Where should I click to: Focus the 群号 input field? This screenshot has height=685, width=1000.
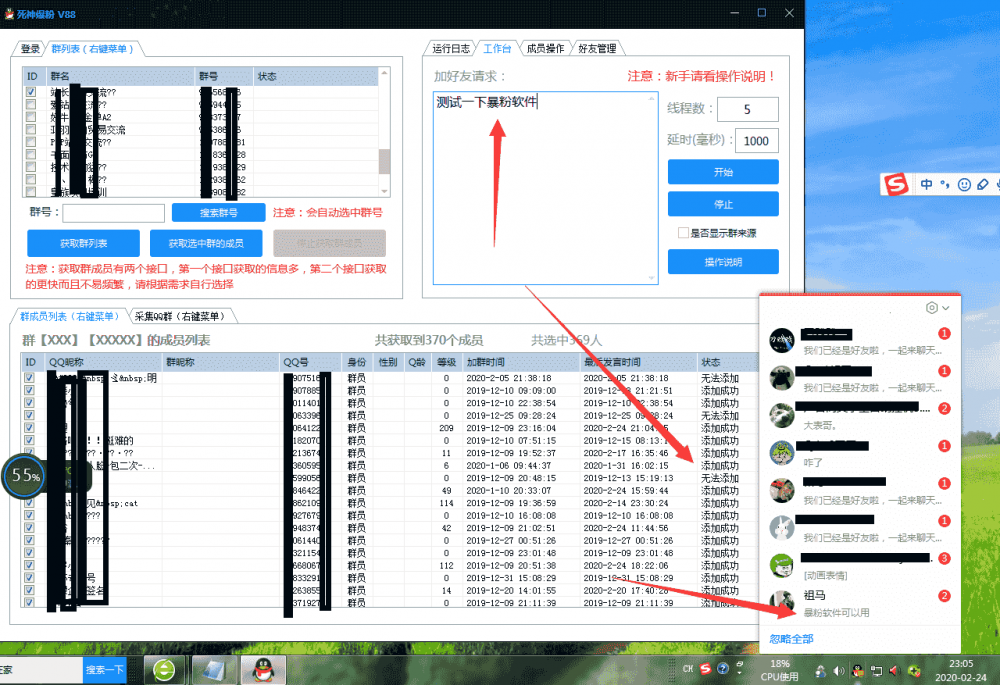point(114,212)
